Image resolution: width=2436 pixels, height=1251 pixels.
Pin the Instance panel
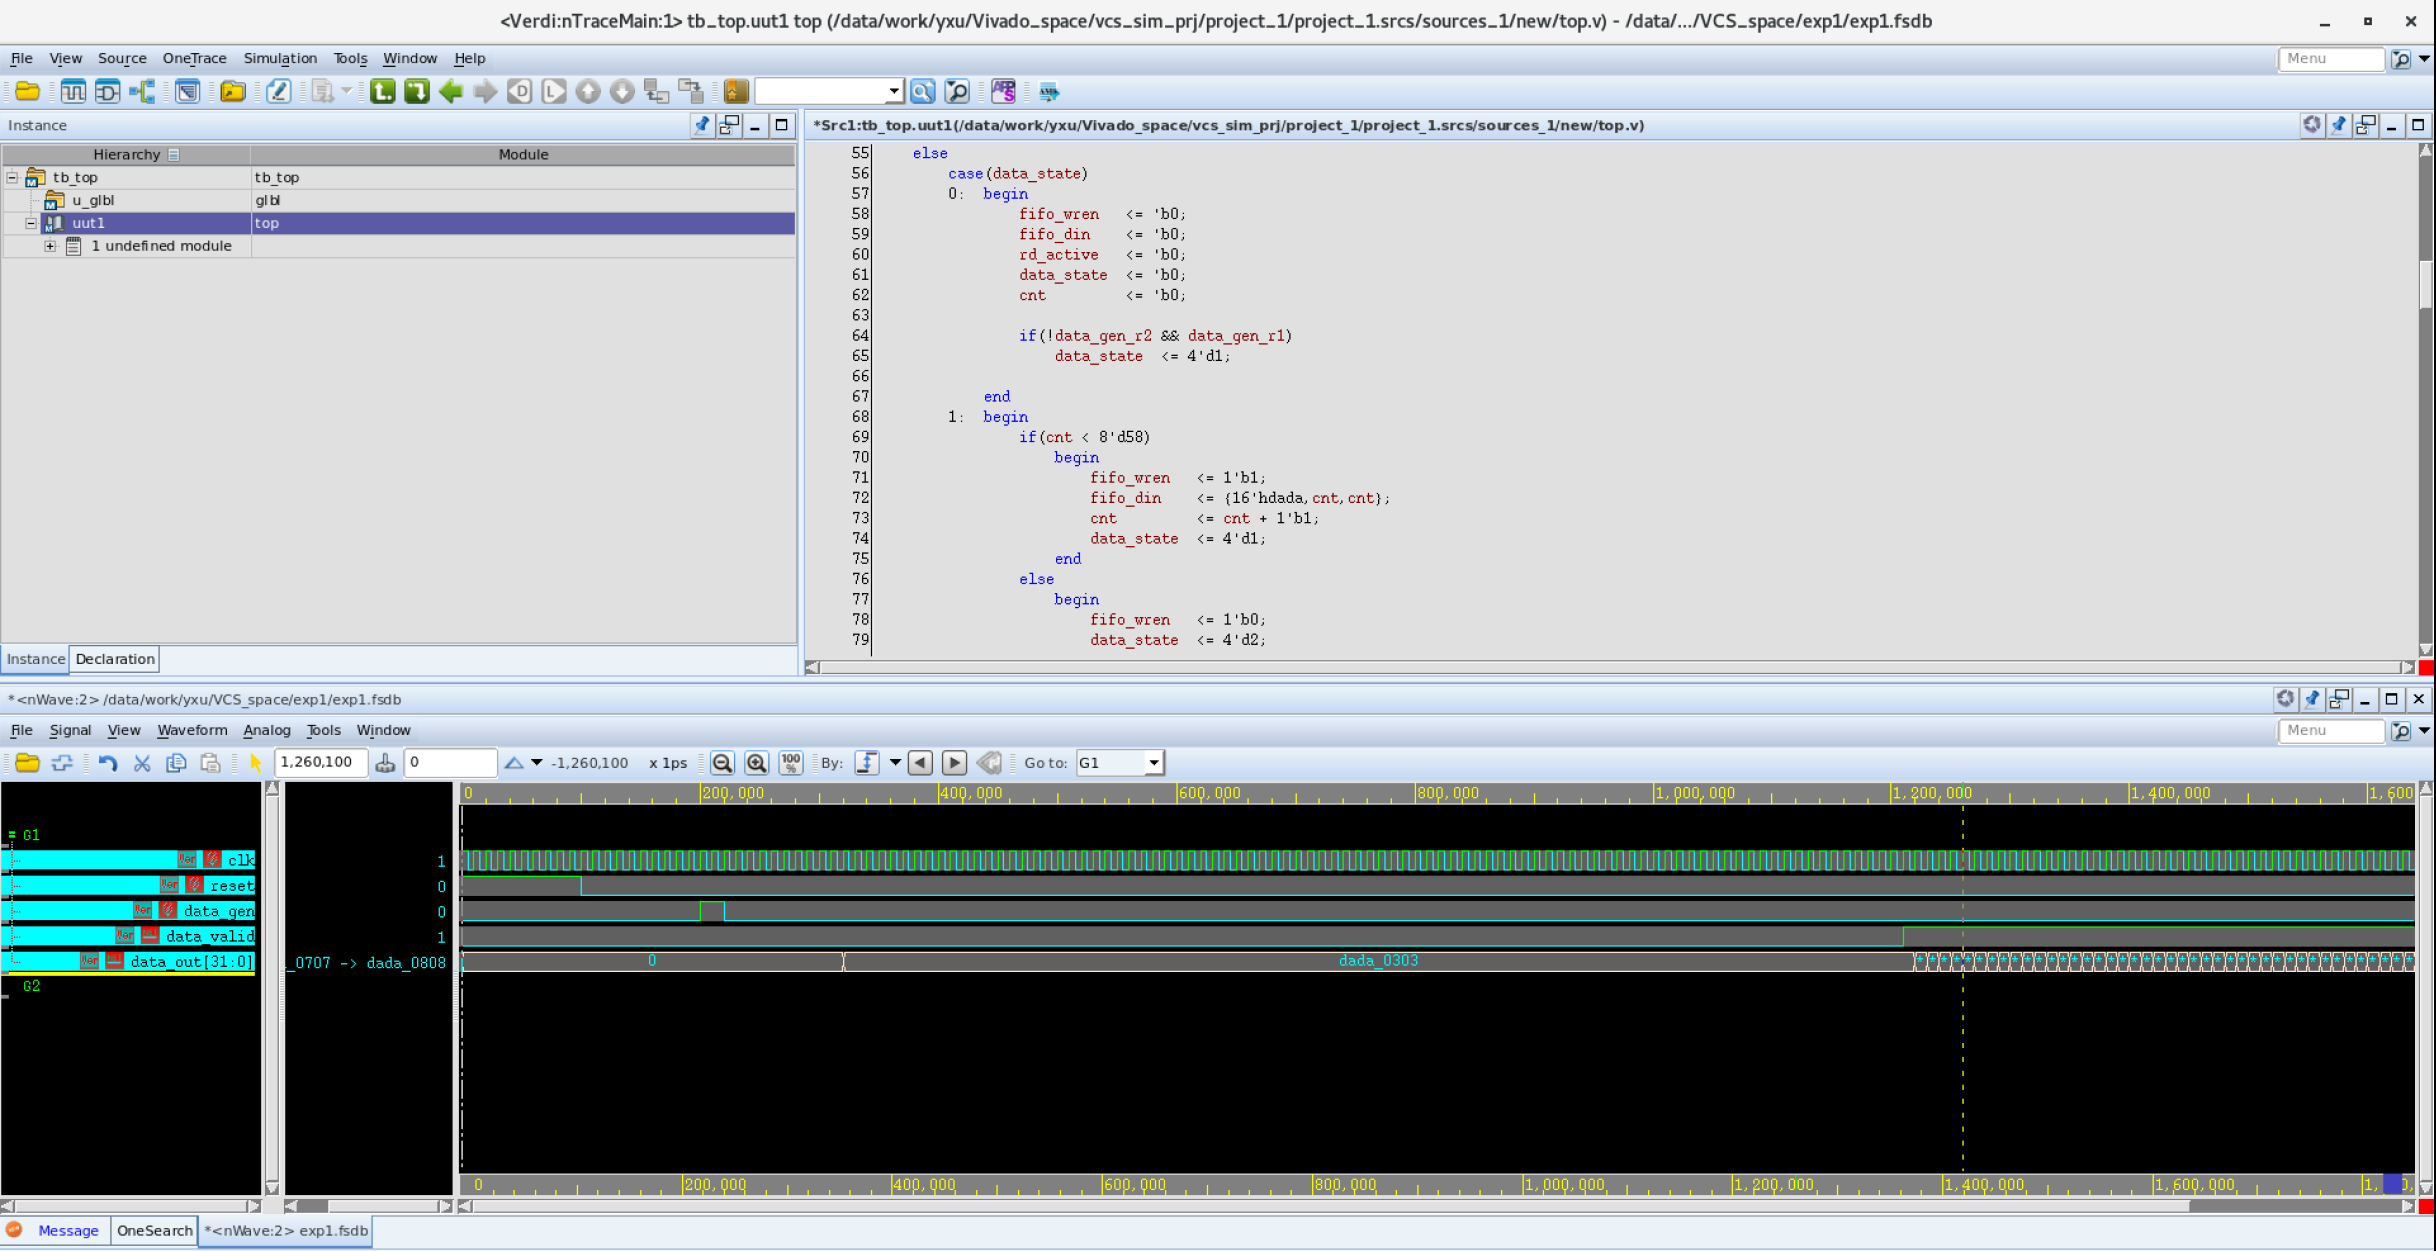(x=702, y=126)
